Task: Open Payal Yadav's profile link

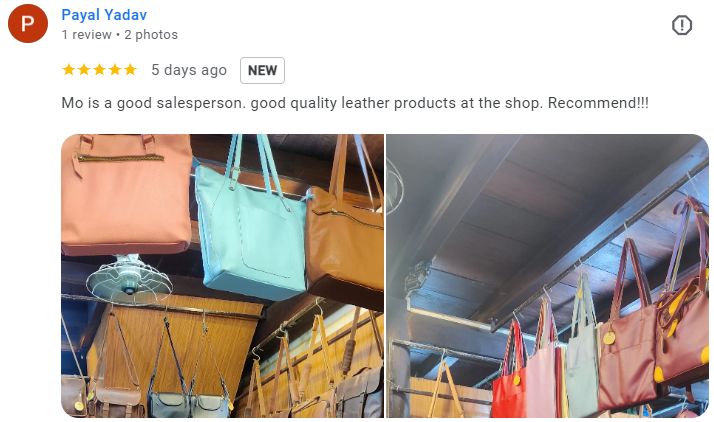Action: [104, 15]
